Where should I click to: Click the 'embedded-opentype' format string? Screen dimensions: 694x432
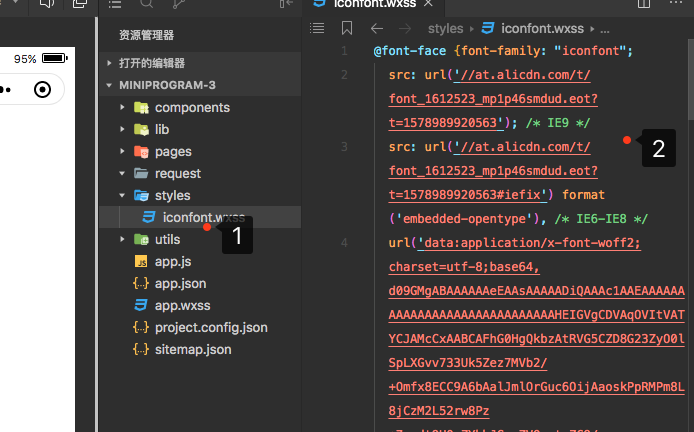[x=464, y=219]
